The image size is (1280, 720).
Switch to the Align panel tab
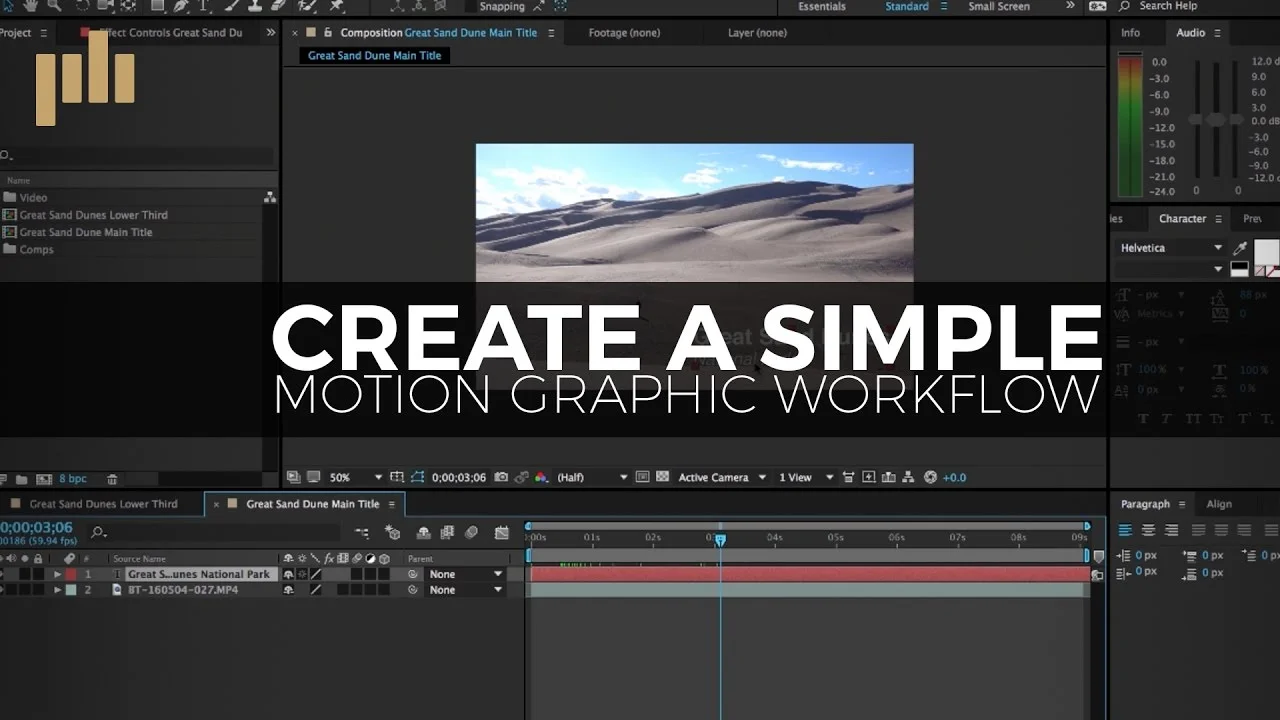click(1219, 504)
